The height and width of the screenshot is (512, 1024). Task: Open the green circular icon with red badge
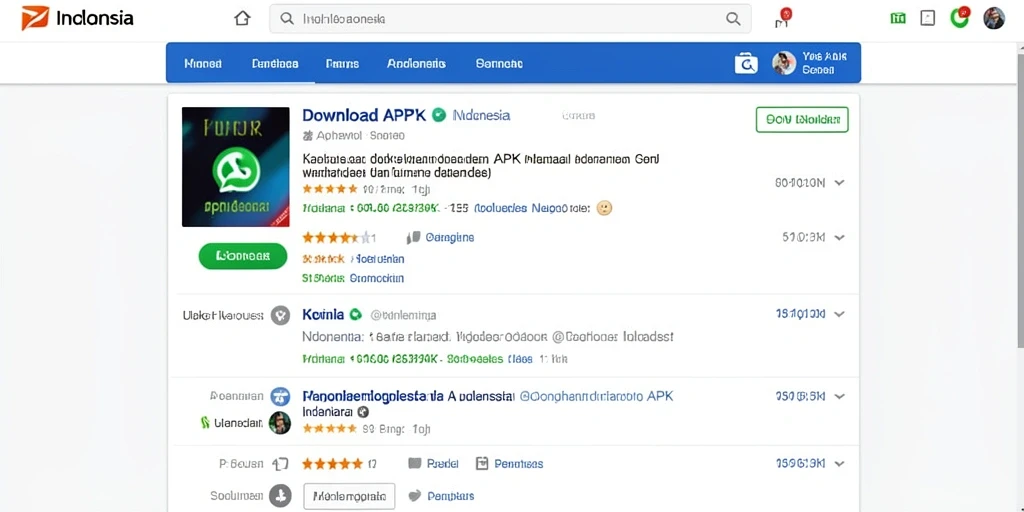pyautogui.click(x=960, y=17)
